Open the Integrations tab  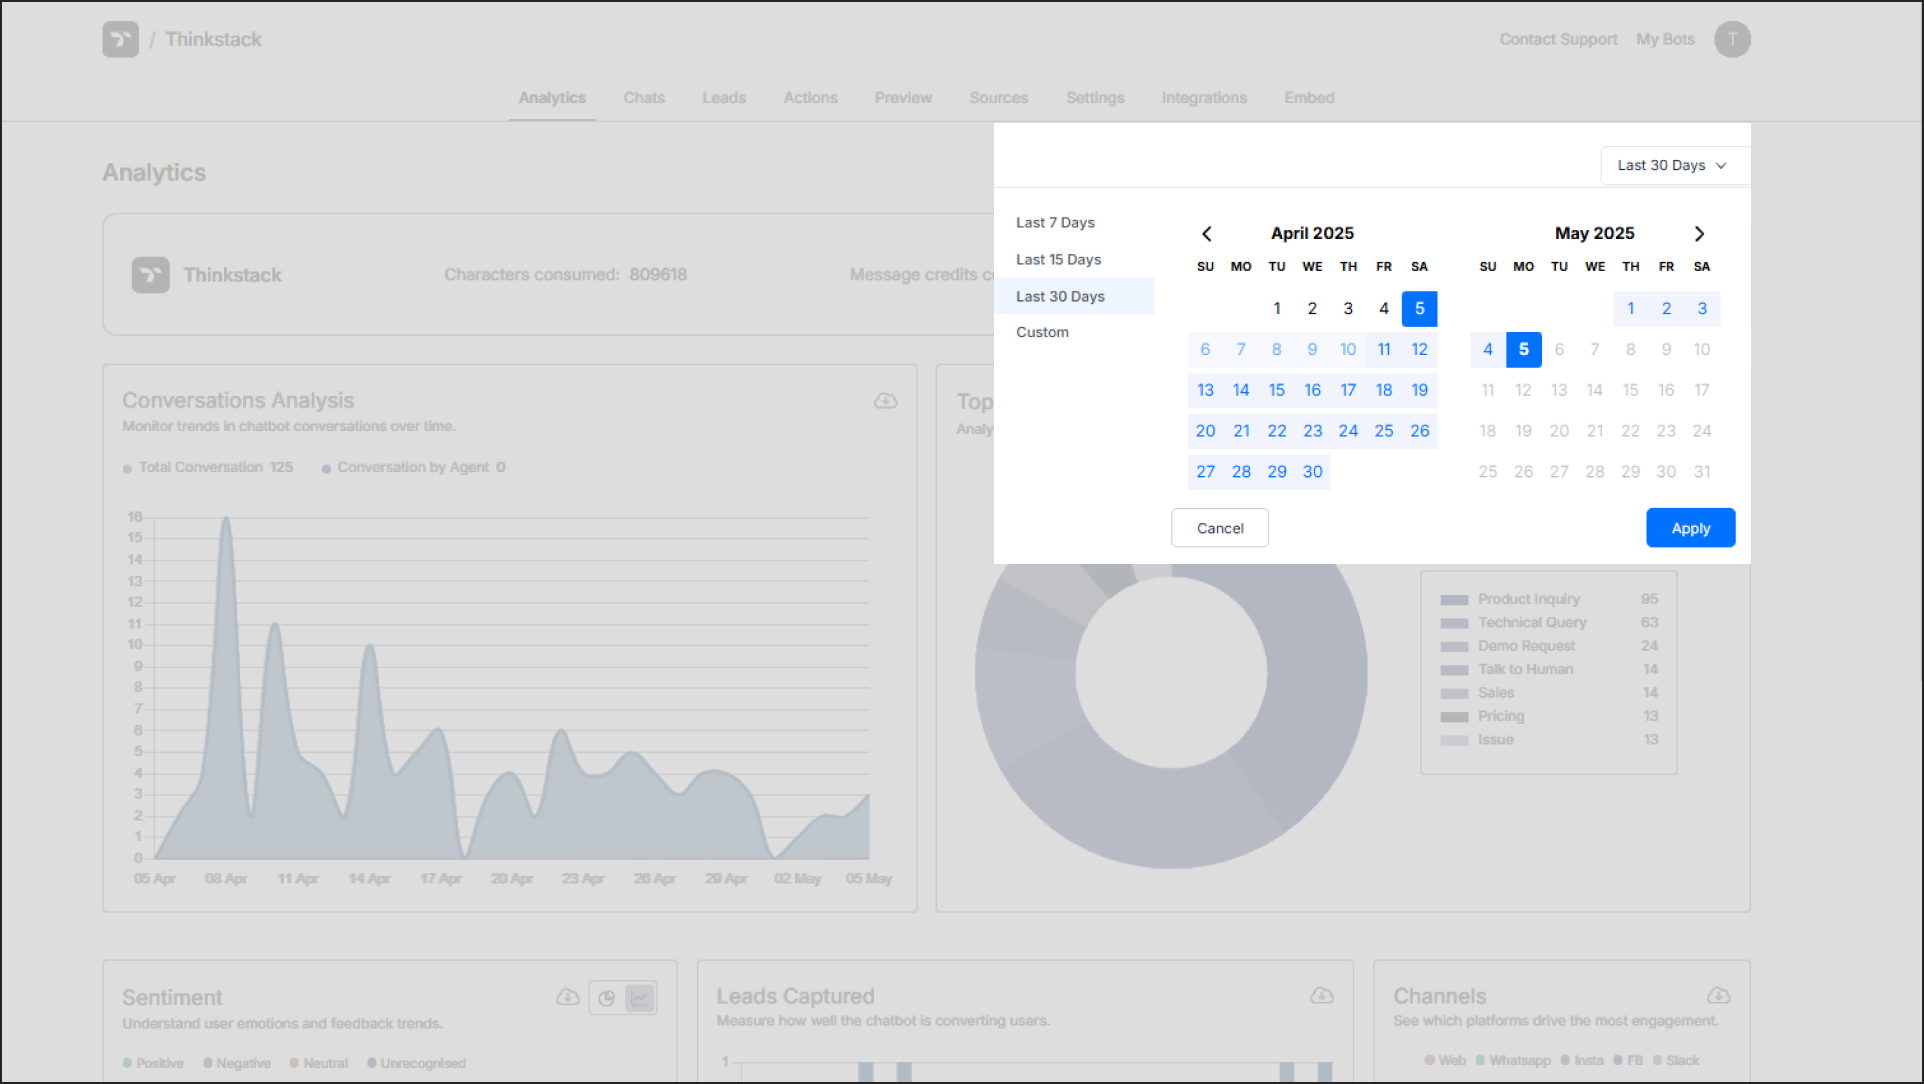click(x=1204, y=98)
